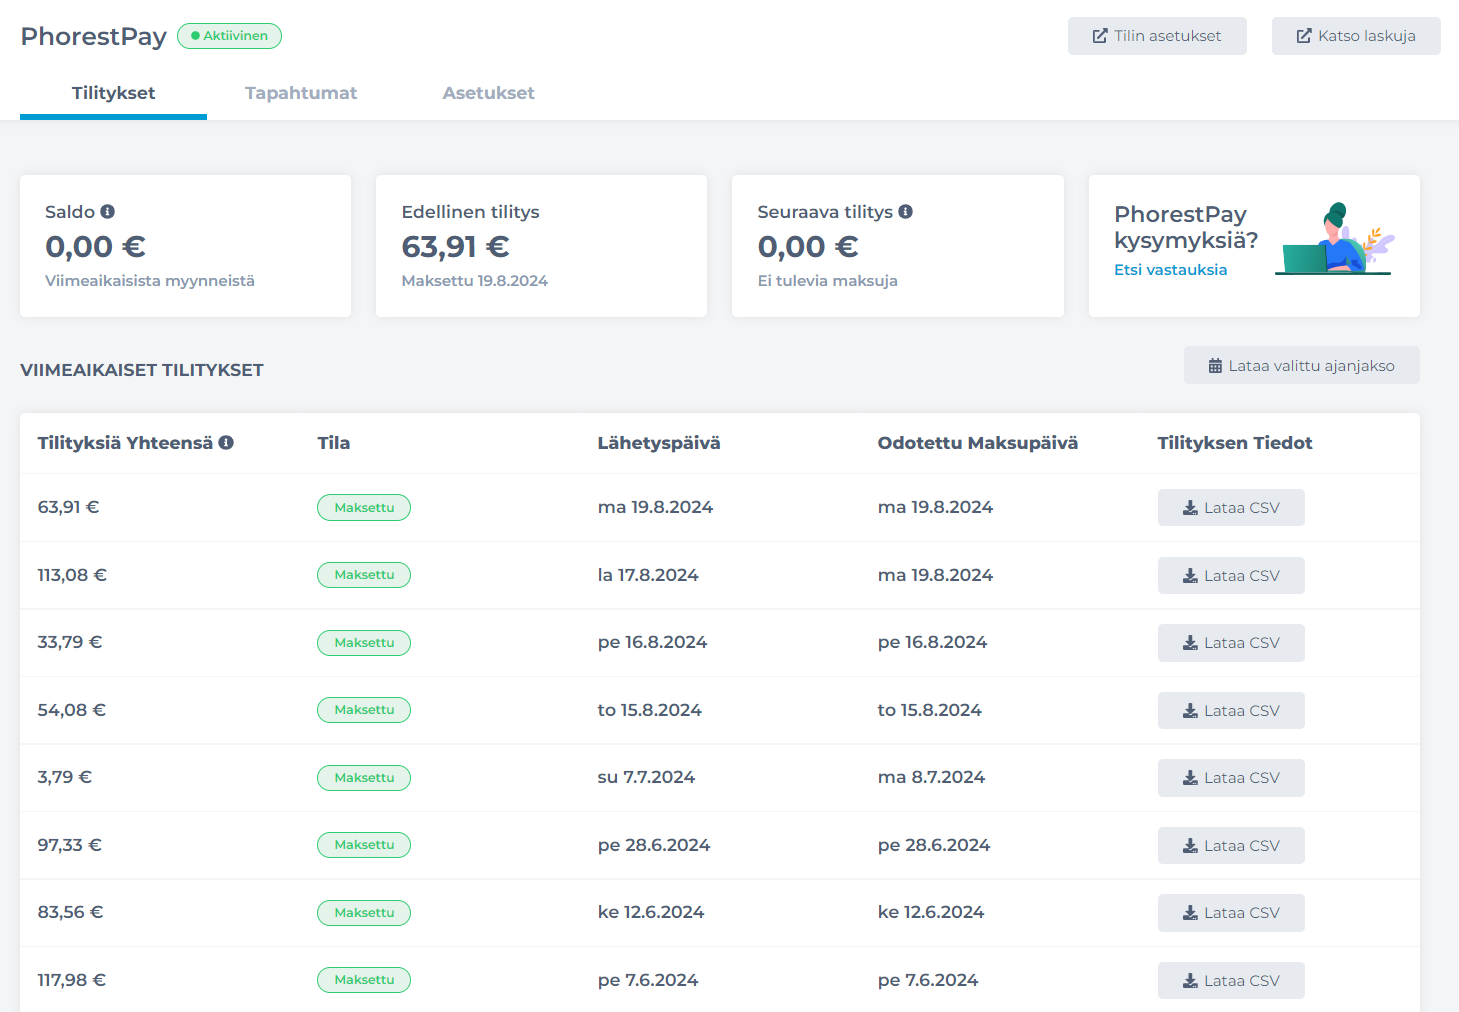Switch to the Asetukset tab
This screenshot has width=1459, height=1012.
click(489, 93)
